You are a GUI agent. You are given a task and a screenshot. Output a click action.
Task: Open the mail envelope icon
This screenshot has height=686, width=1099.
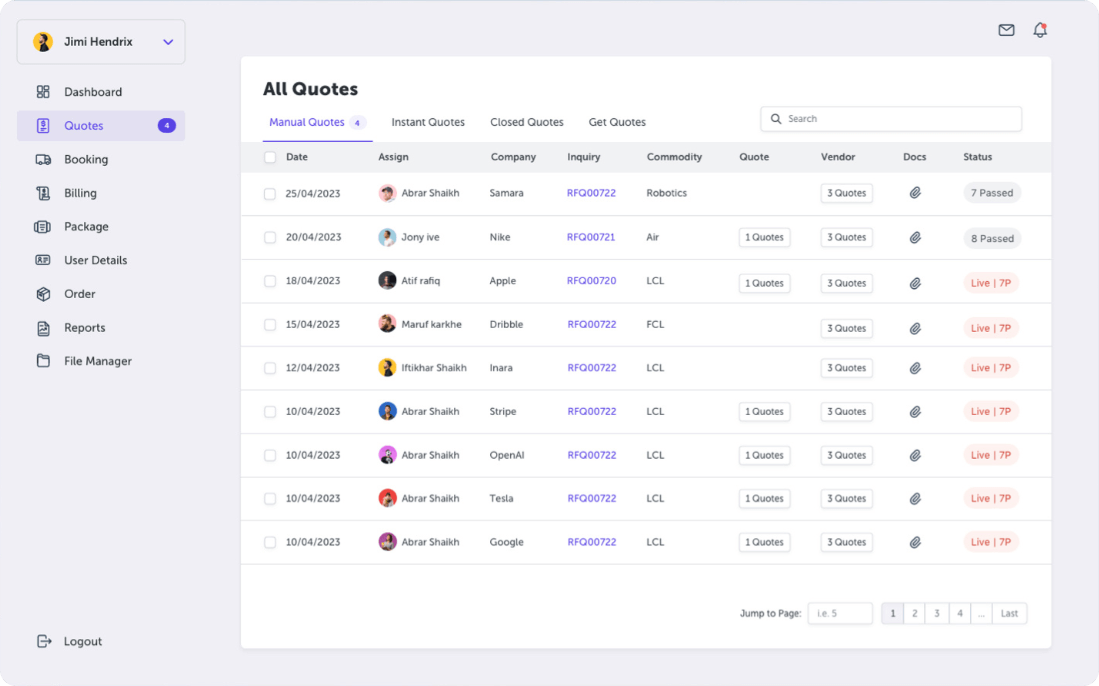pyautogui.click(x=1006, y=30)
